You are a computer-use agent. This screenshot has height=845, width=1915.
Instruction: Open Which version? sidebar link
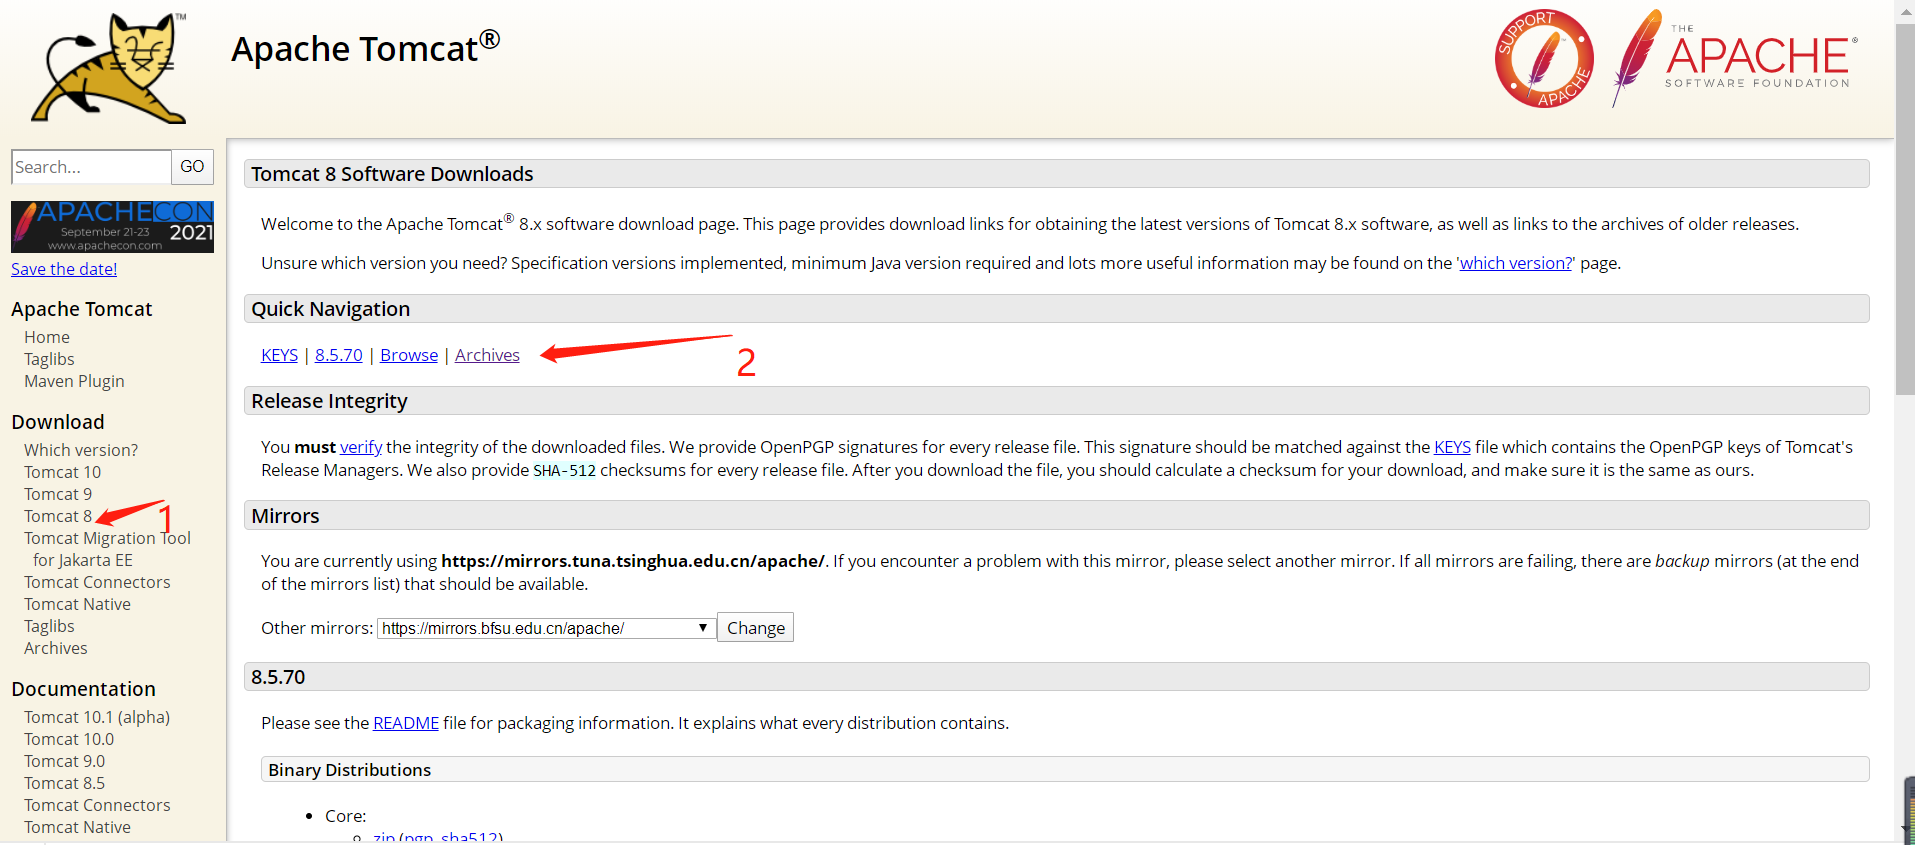coord(81,450)
